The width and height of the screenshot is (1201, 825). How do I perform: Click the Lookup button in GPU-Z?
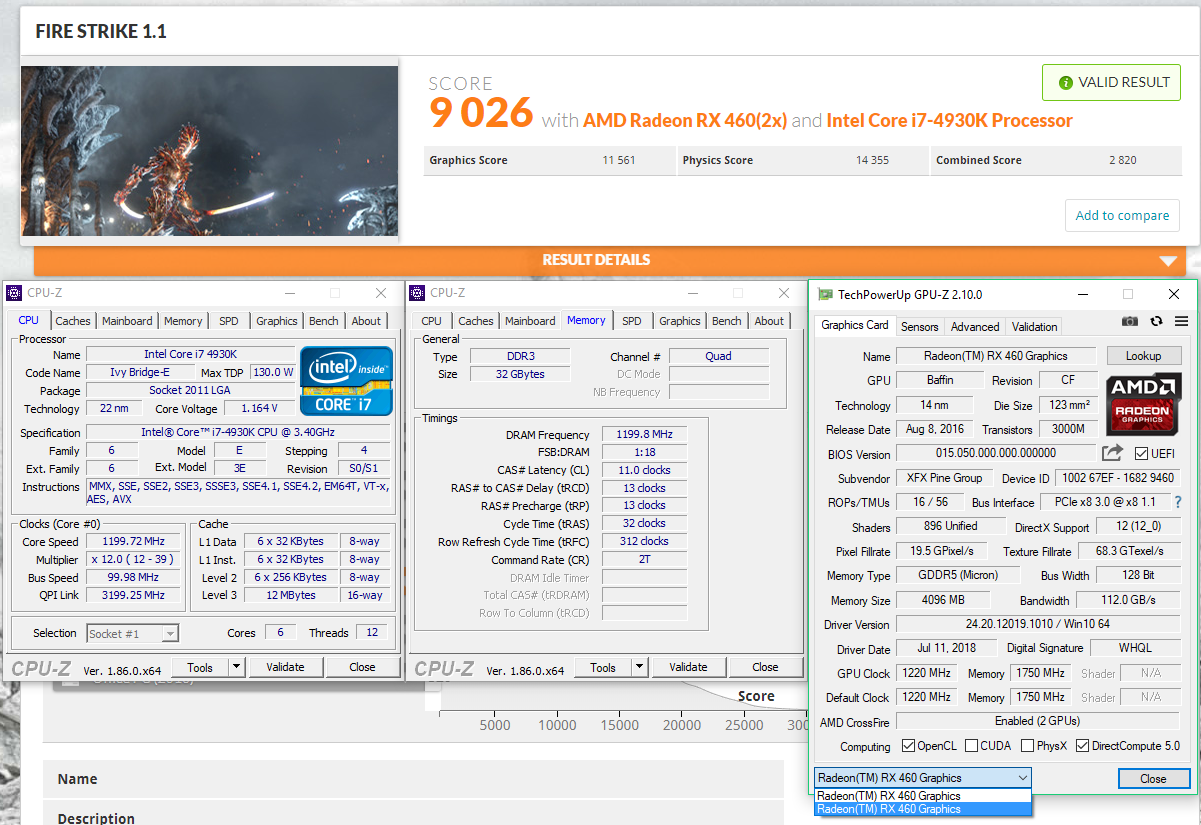pyautogui.click(x=1143, y=356)
